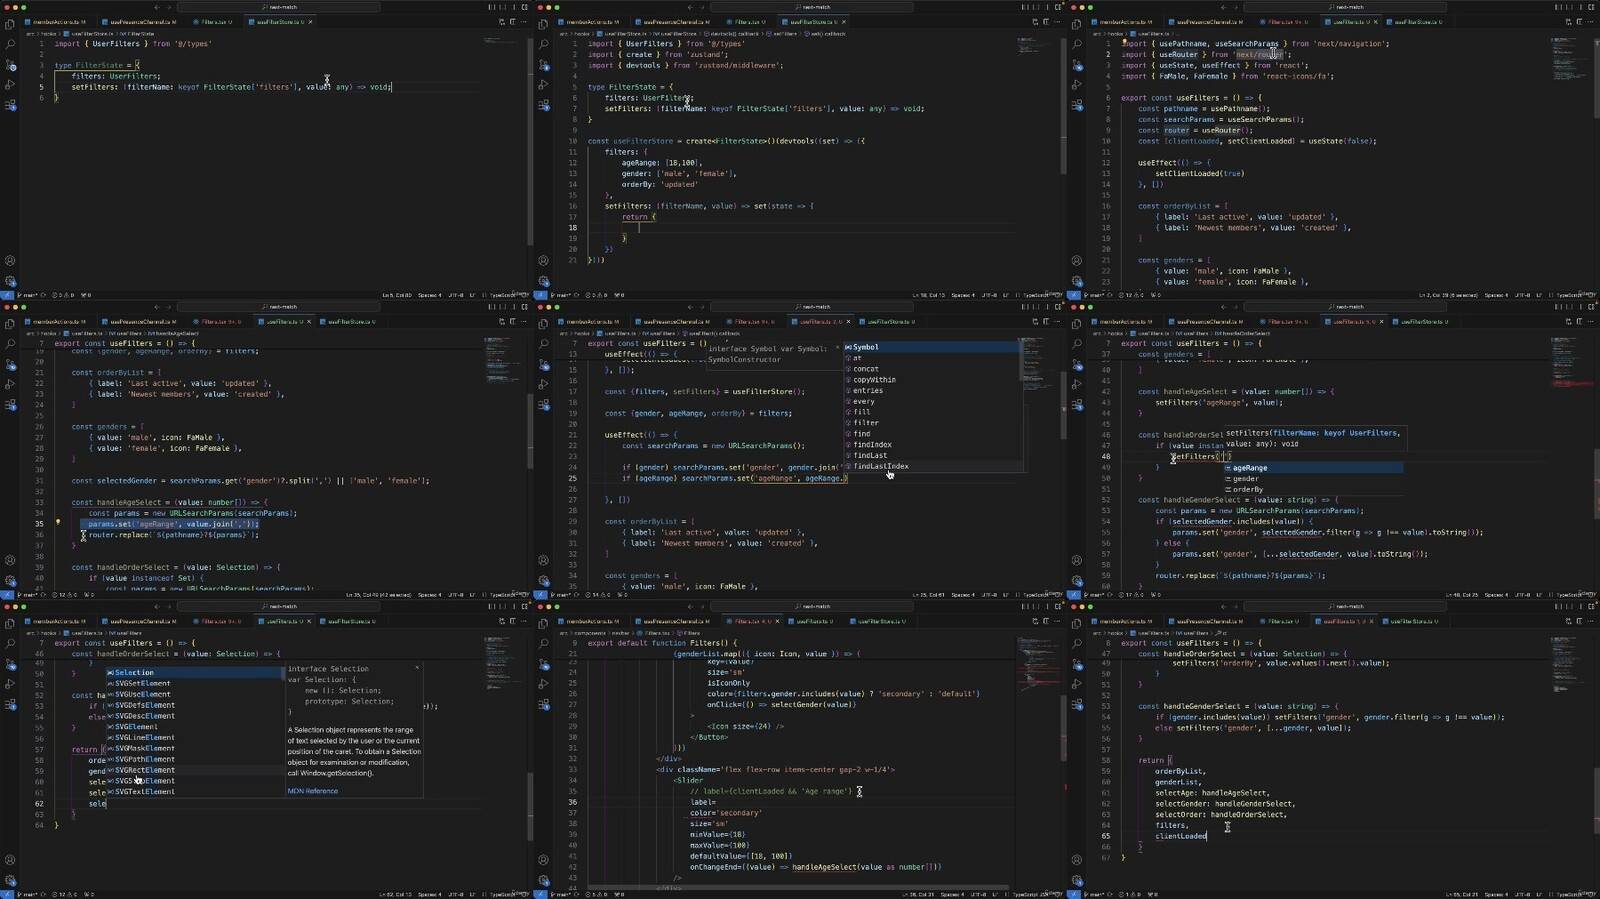
Task: Open Source Control in the six-line FilterState window
Action: click(x=10, y=65)
